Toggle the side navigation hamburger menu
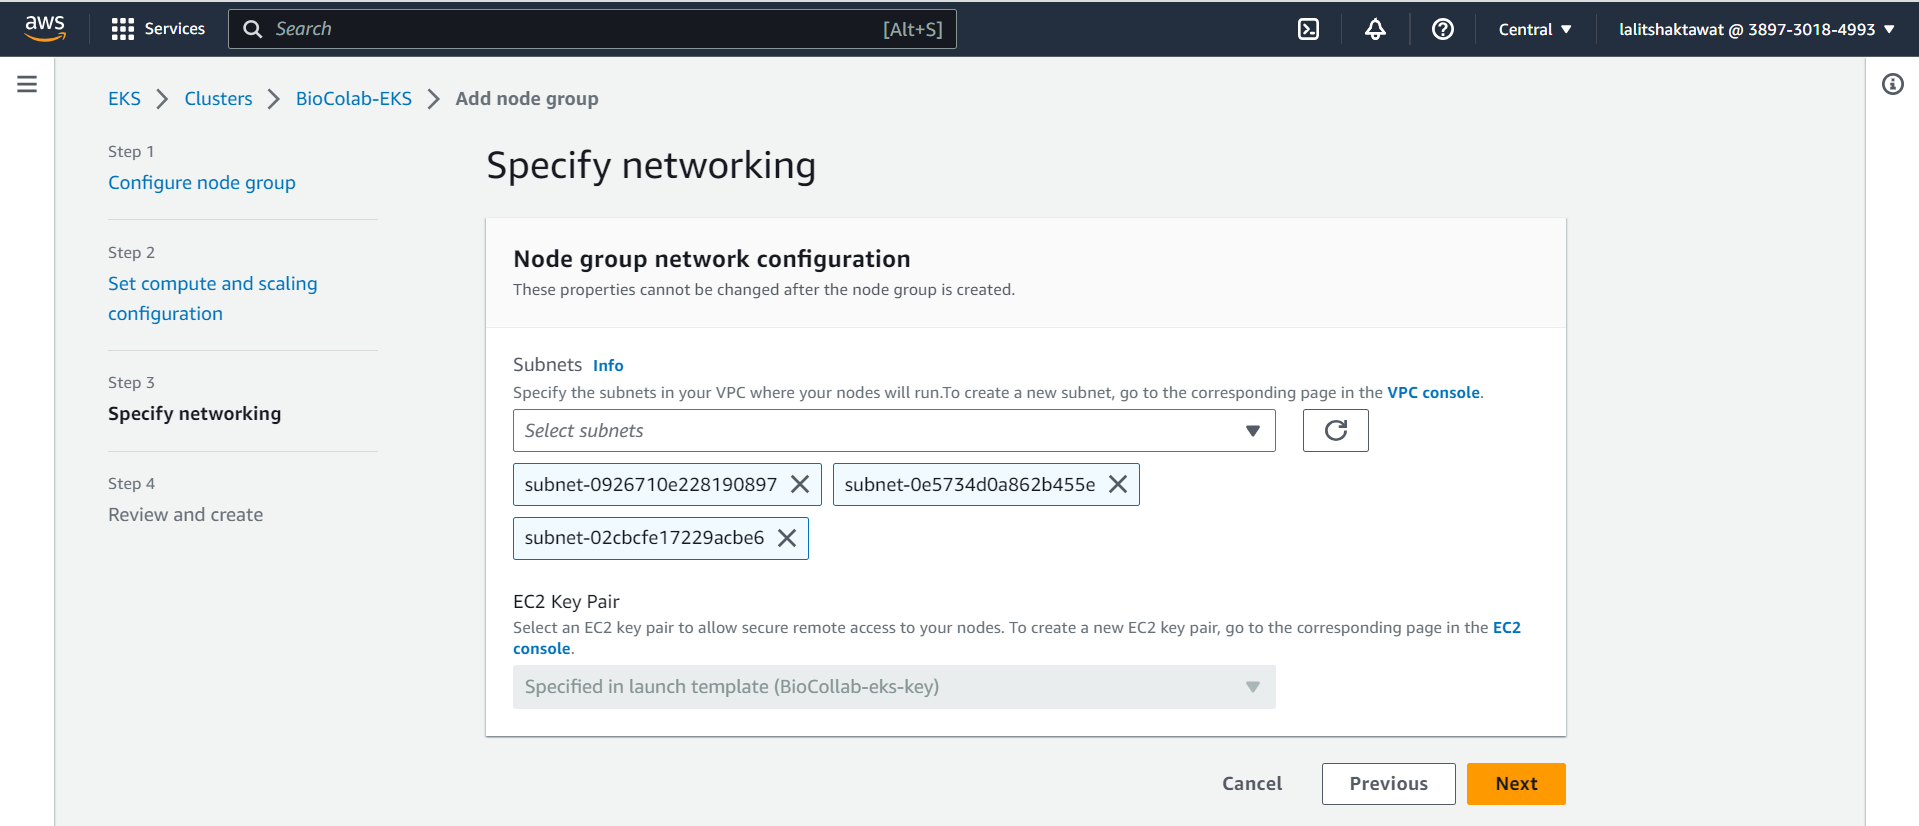This screenshot has width=1919, height=826. coord(27,84)
